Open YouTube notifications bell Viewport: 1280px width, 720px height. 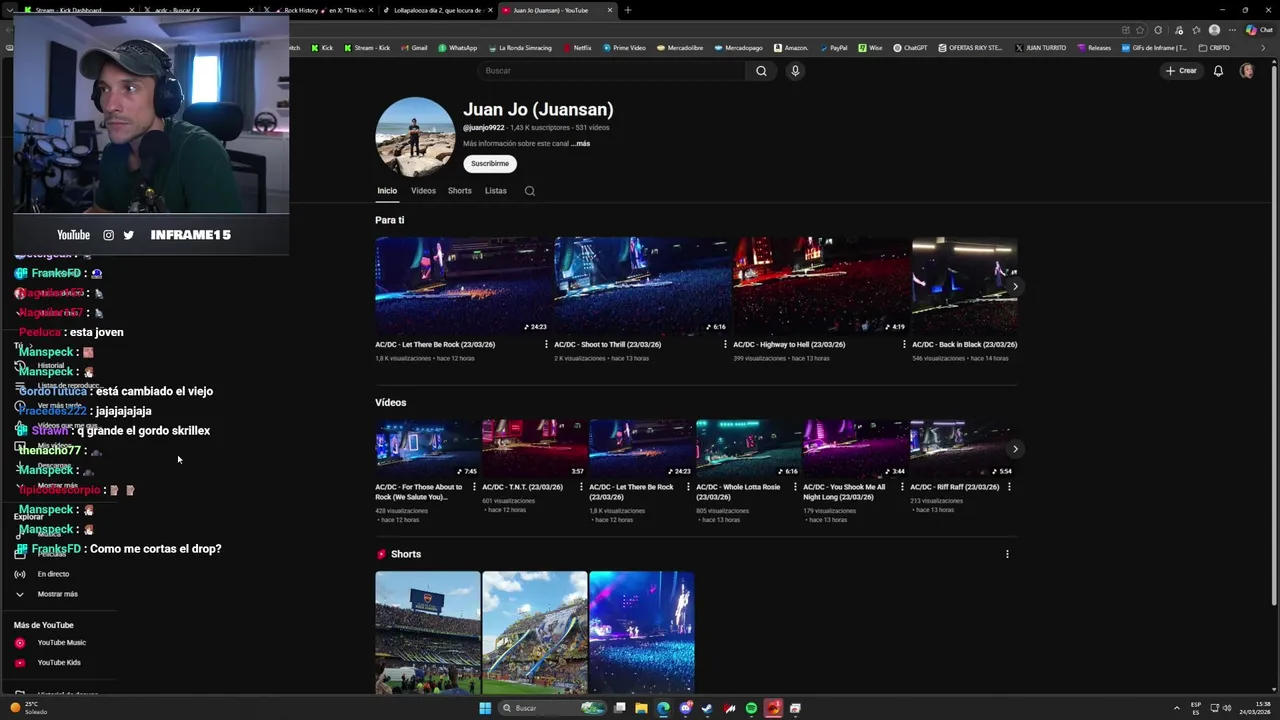(x=1218, y=71)
